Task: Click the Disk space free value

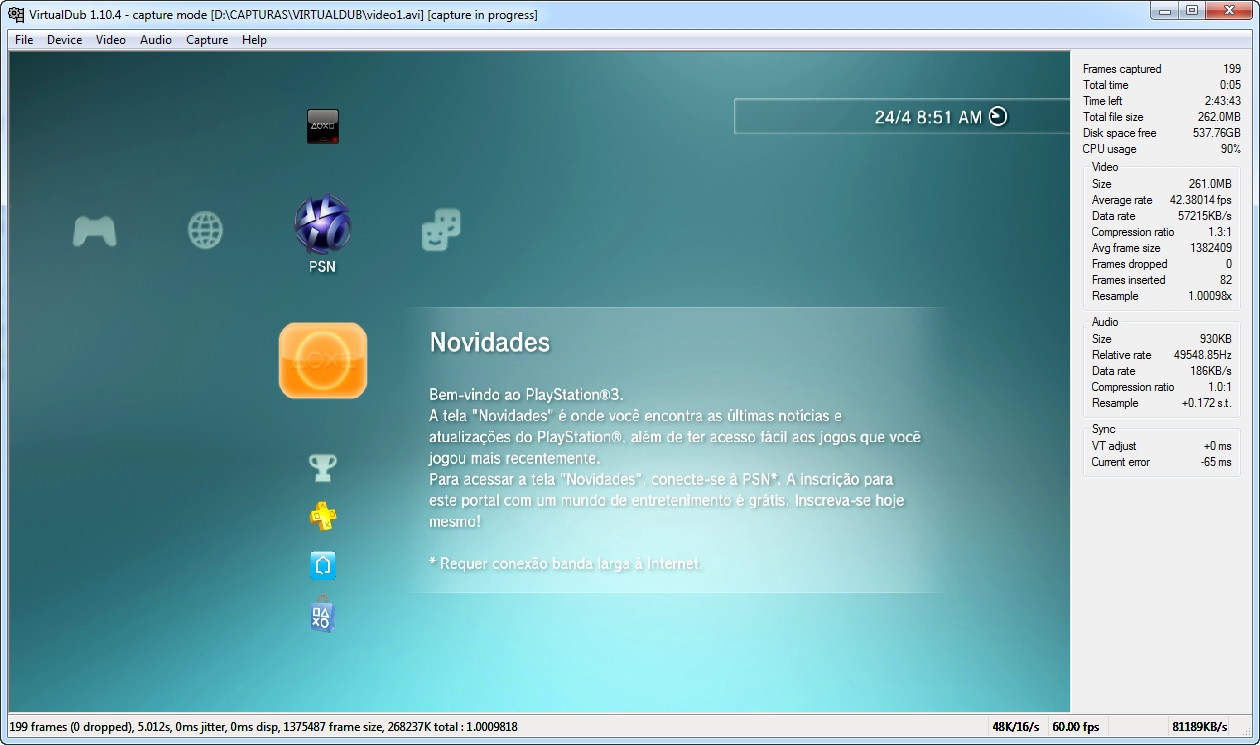Action: pos(1219,133)
